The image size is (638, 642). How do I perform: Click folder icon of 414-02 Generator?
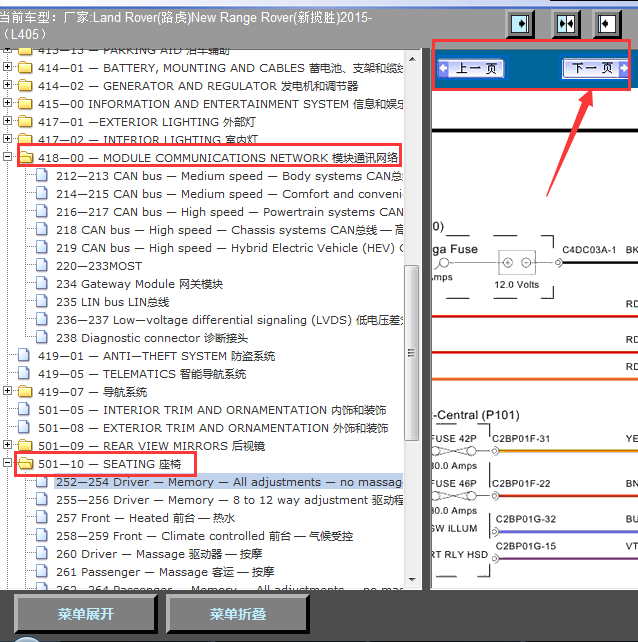(x=25, y=85)
